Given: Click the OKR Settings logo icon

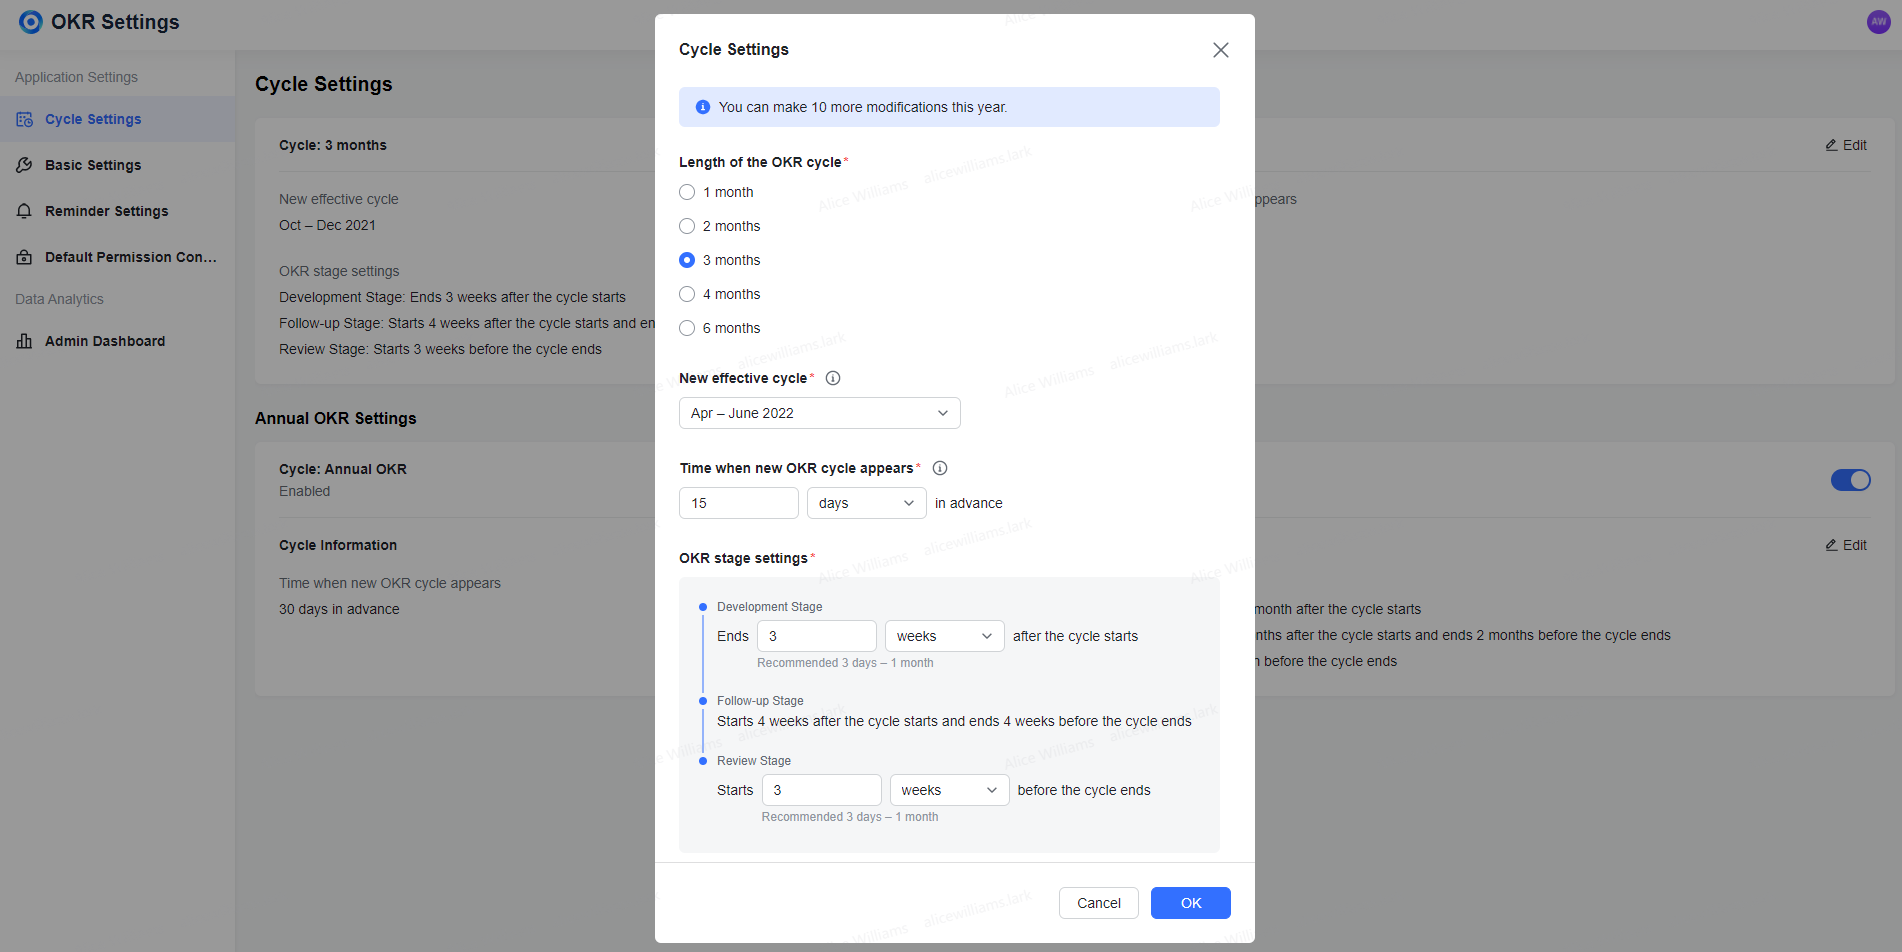Looking at the screenshot, I should point(30,21).
